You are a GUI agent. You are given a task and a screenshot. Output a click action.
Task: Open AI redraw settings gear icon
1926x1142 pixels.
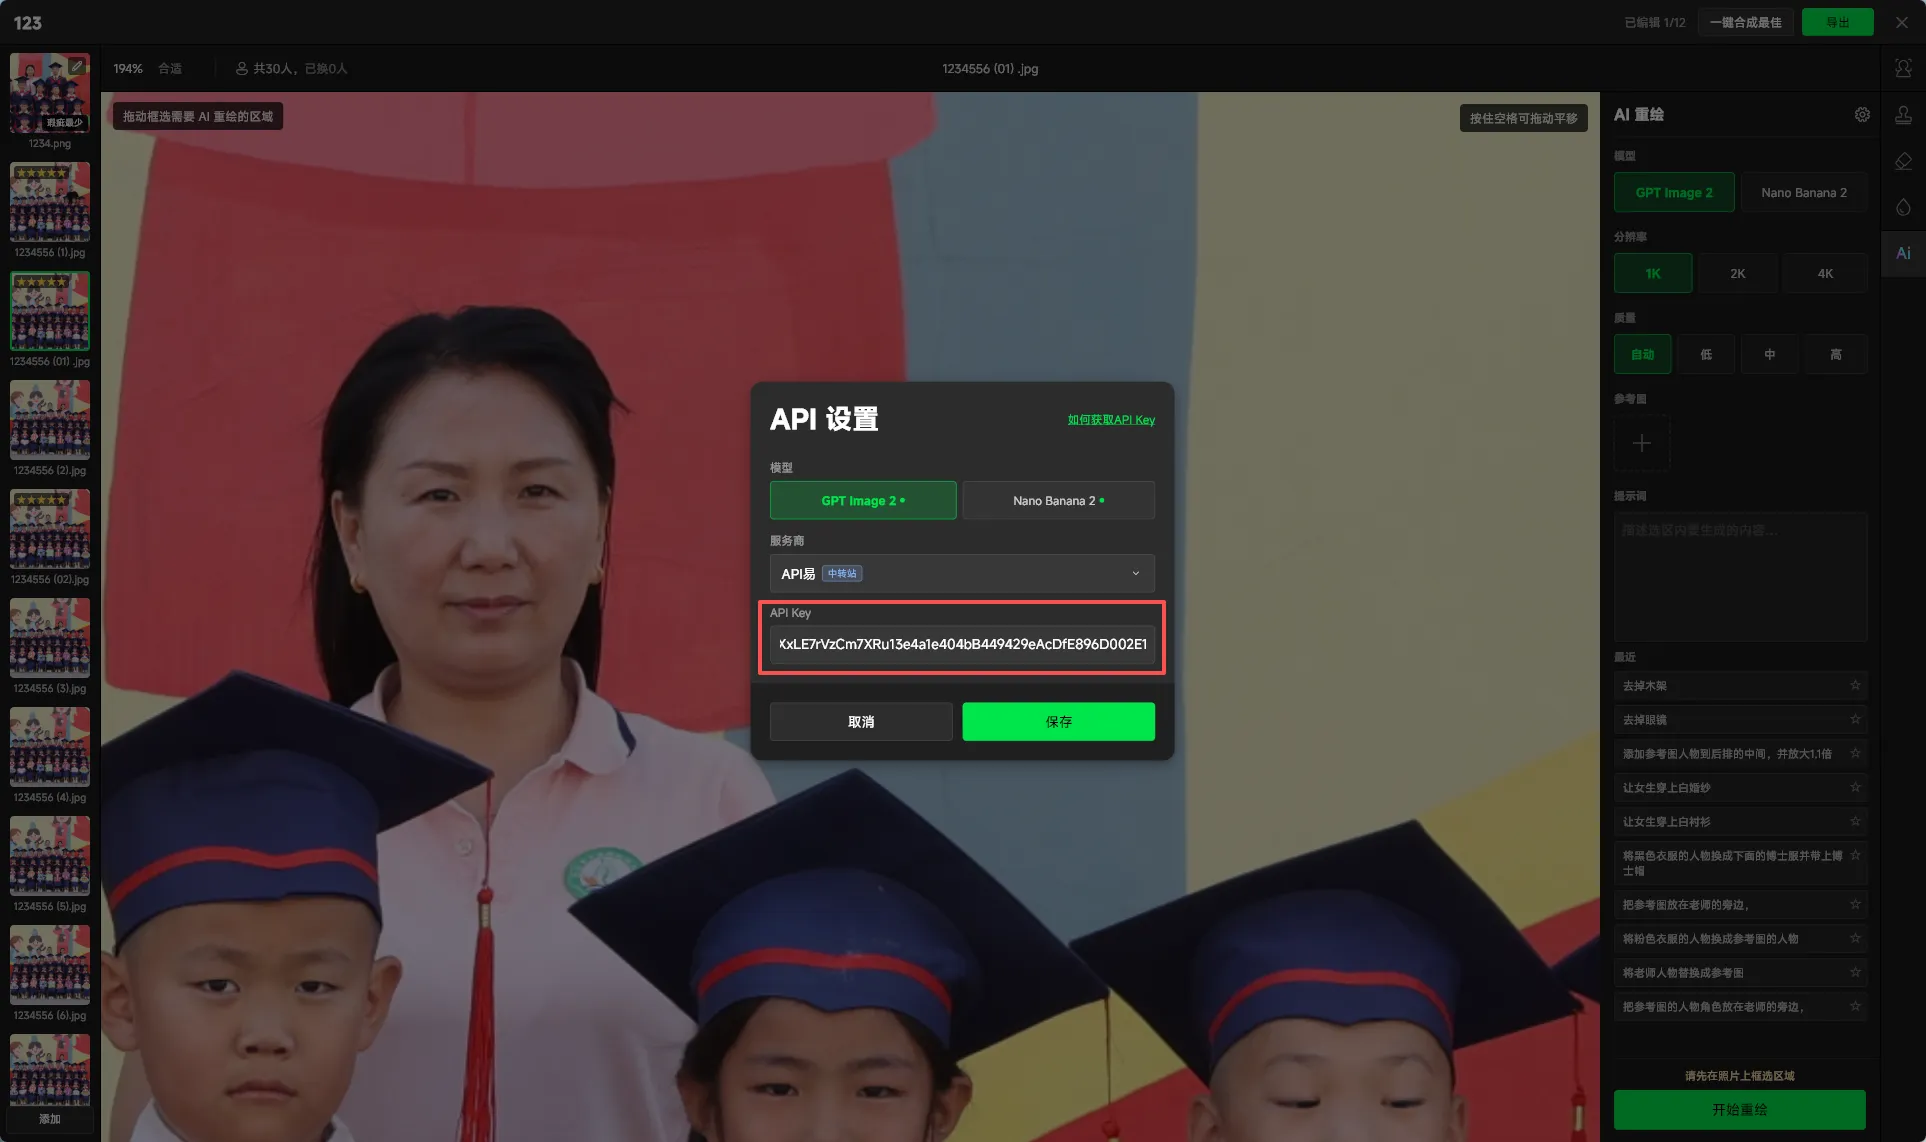[1862, 115]
